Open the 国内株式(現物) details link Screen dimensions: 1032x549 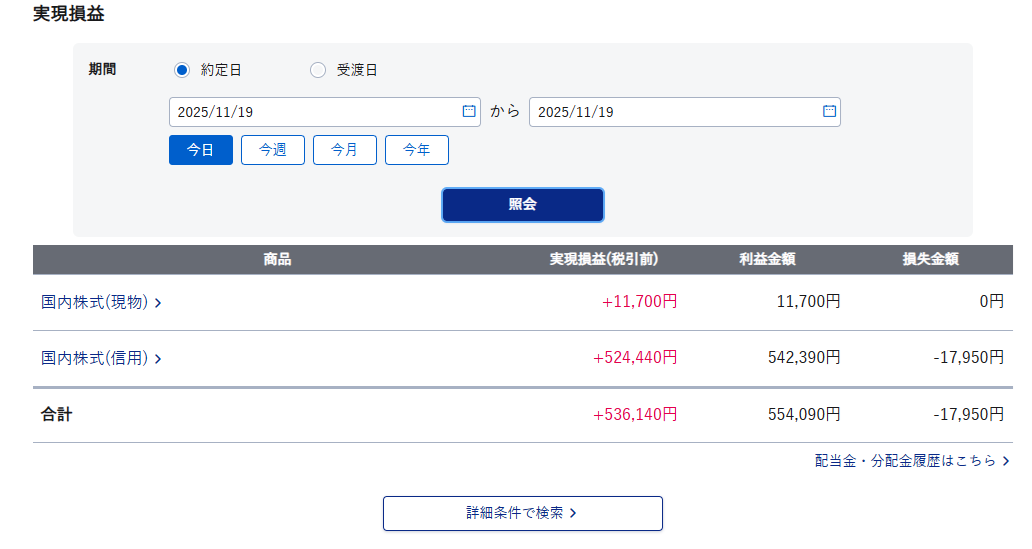click(x=95, y=302)
